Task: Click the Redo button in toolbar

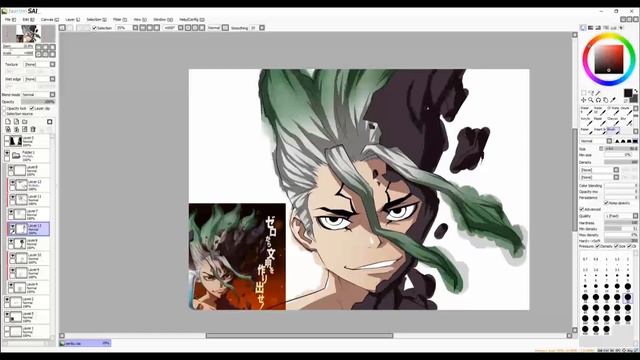Action: 70,28
